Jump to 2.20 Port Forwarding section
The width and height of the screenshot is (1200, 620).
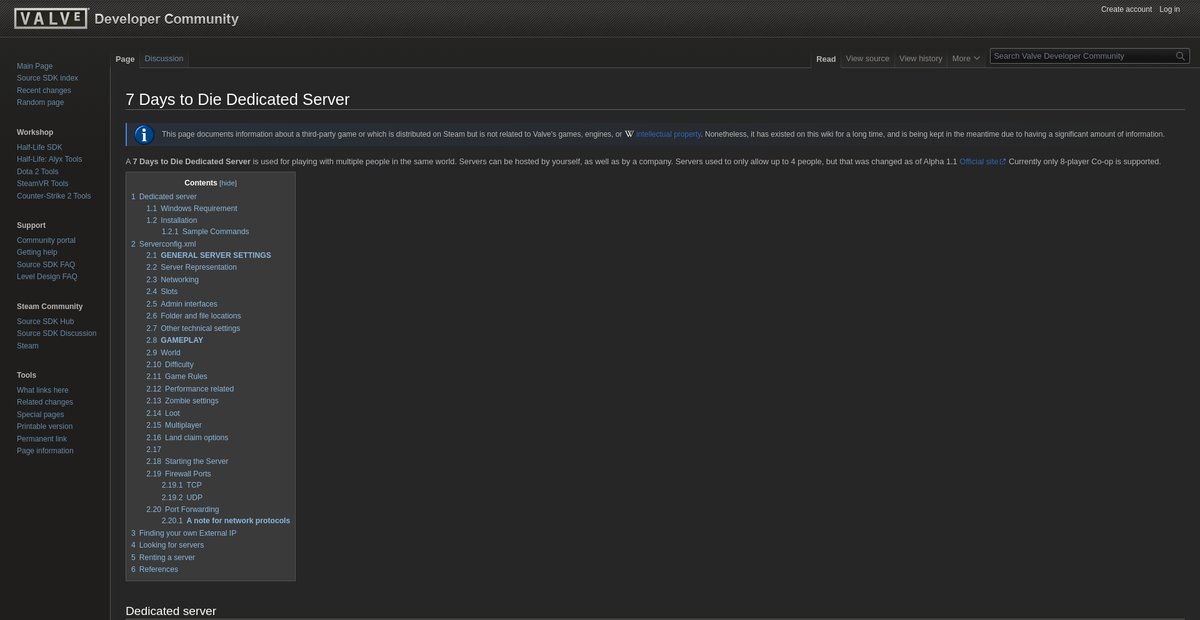click(x=183, y=509)
